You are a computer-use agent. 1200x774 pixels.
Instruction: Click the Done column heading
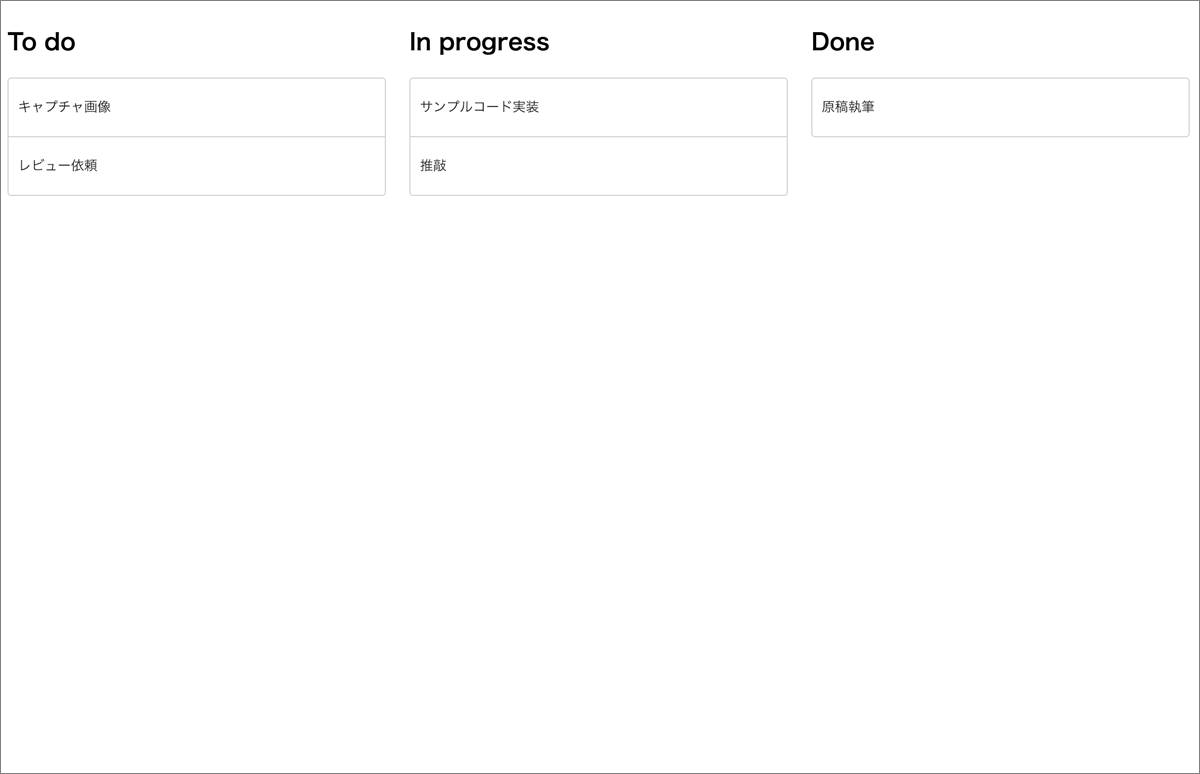[x=843, y=42]
